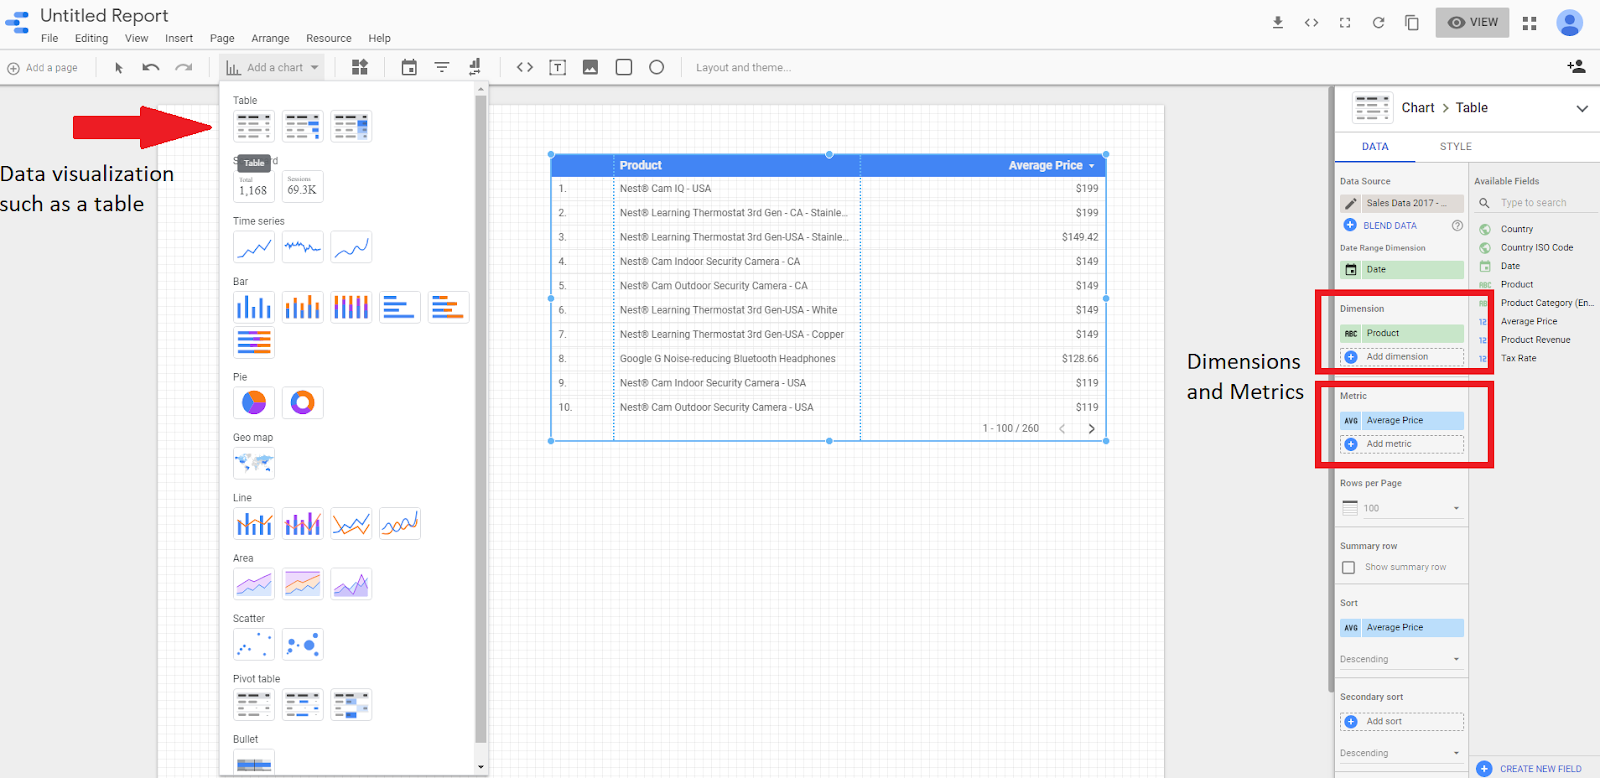This screenshot has height=778, width=1600.
Task: Select the rectangle shape tool
Action: point(624,67)
